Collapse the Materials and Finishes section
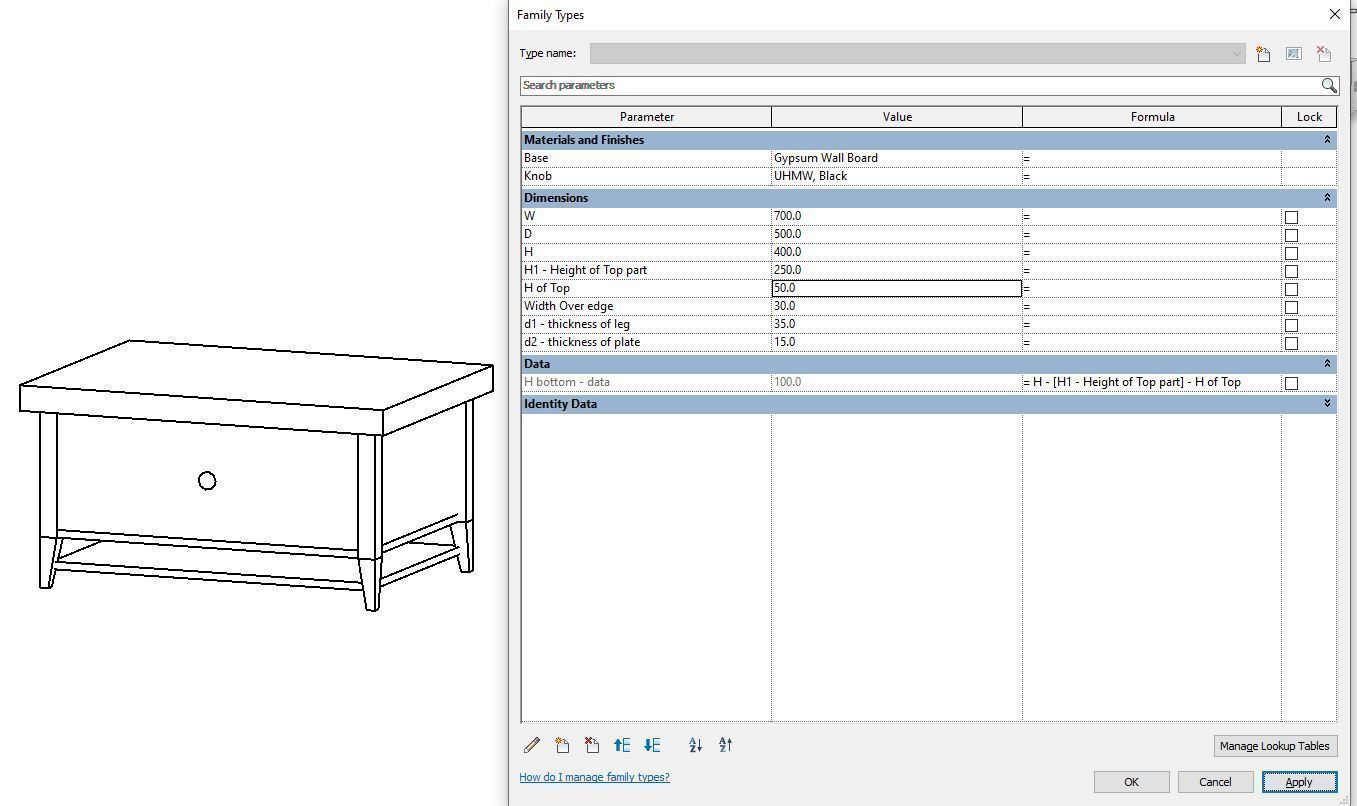The width and height of the screenshot is (1357, 806). [1328, 140]
